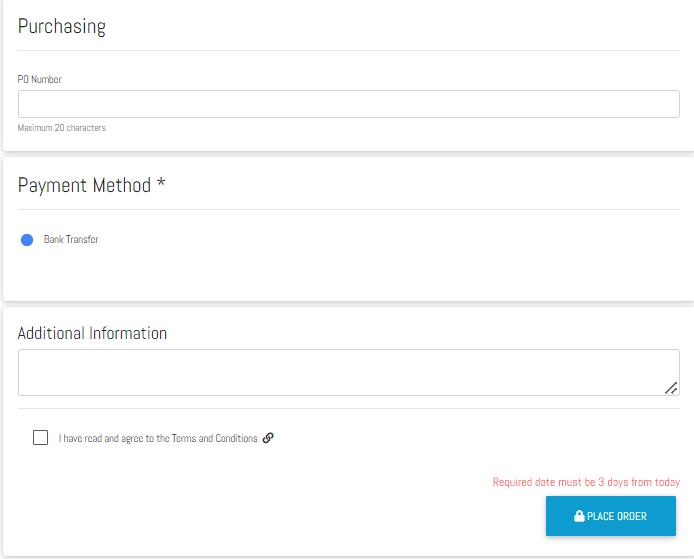Click the red required date error message

(x=586, y=482)
